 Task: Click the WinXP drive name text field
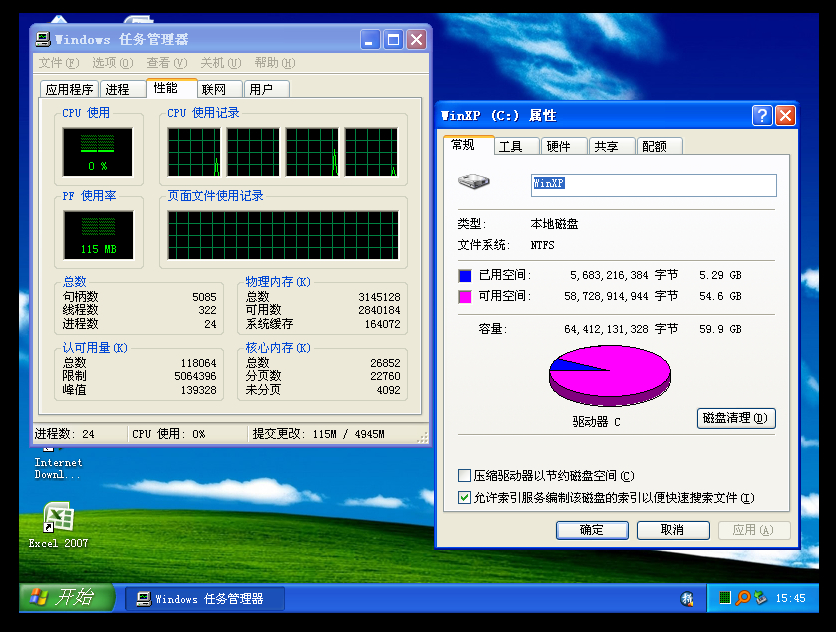(x=652, y=185)
